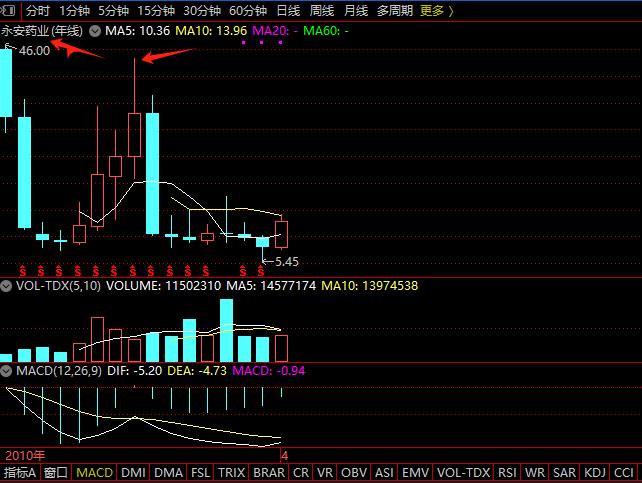Select the VR indicator tab
642x483 pixels.
pyautogui.click(x=325, y=473)
